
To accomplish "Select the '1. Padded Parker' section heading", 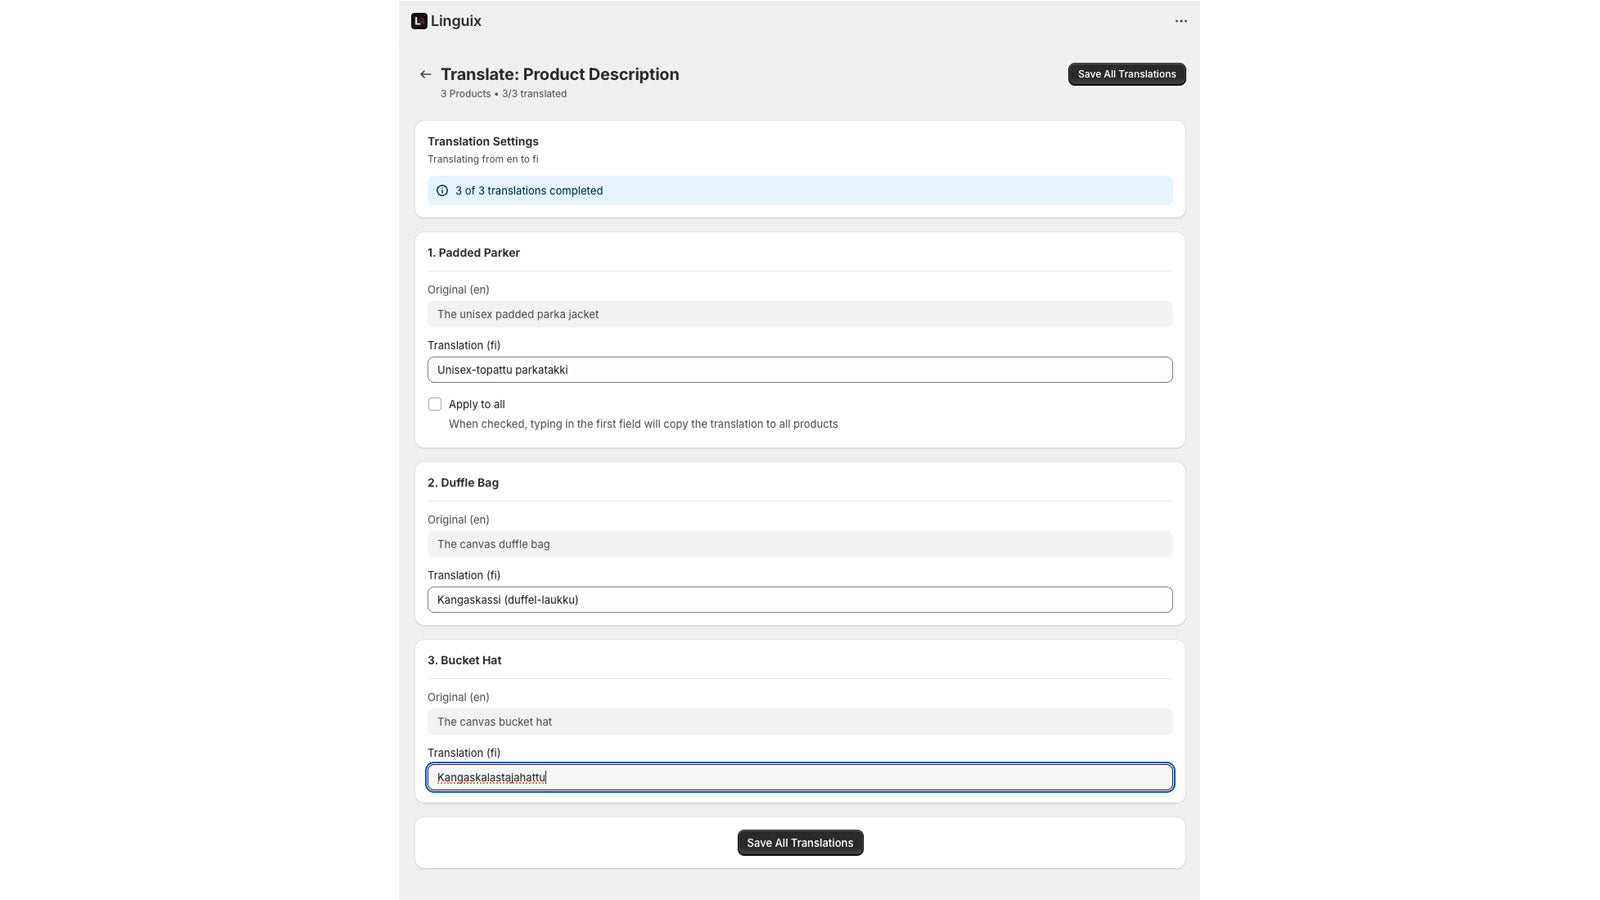I will pos(473,253).
